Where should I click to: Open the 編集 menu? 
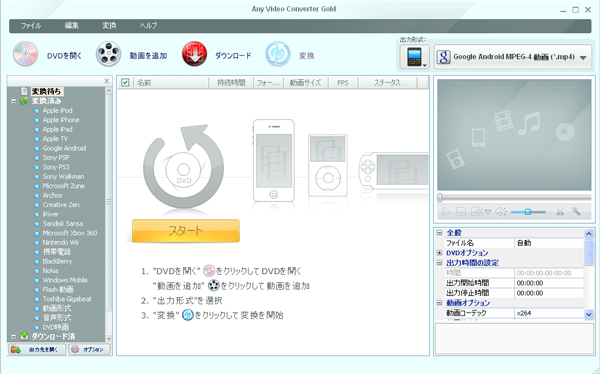tap(72, 26)
